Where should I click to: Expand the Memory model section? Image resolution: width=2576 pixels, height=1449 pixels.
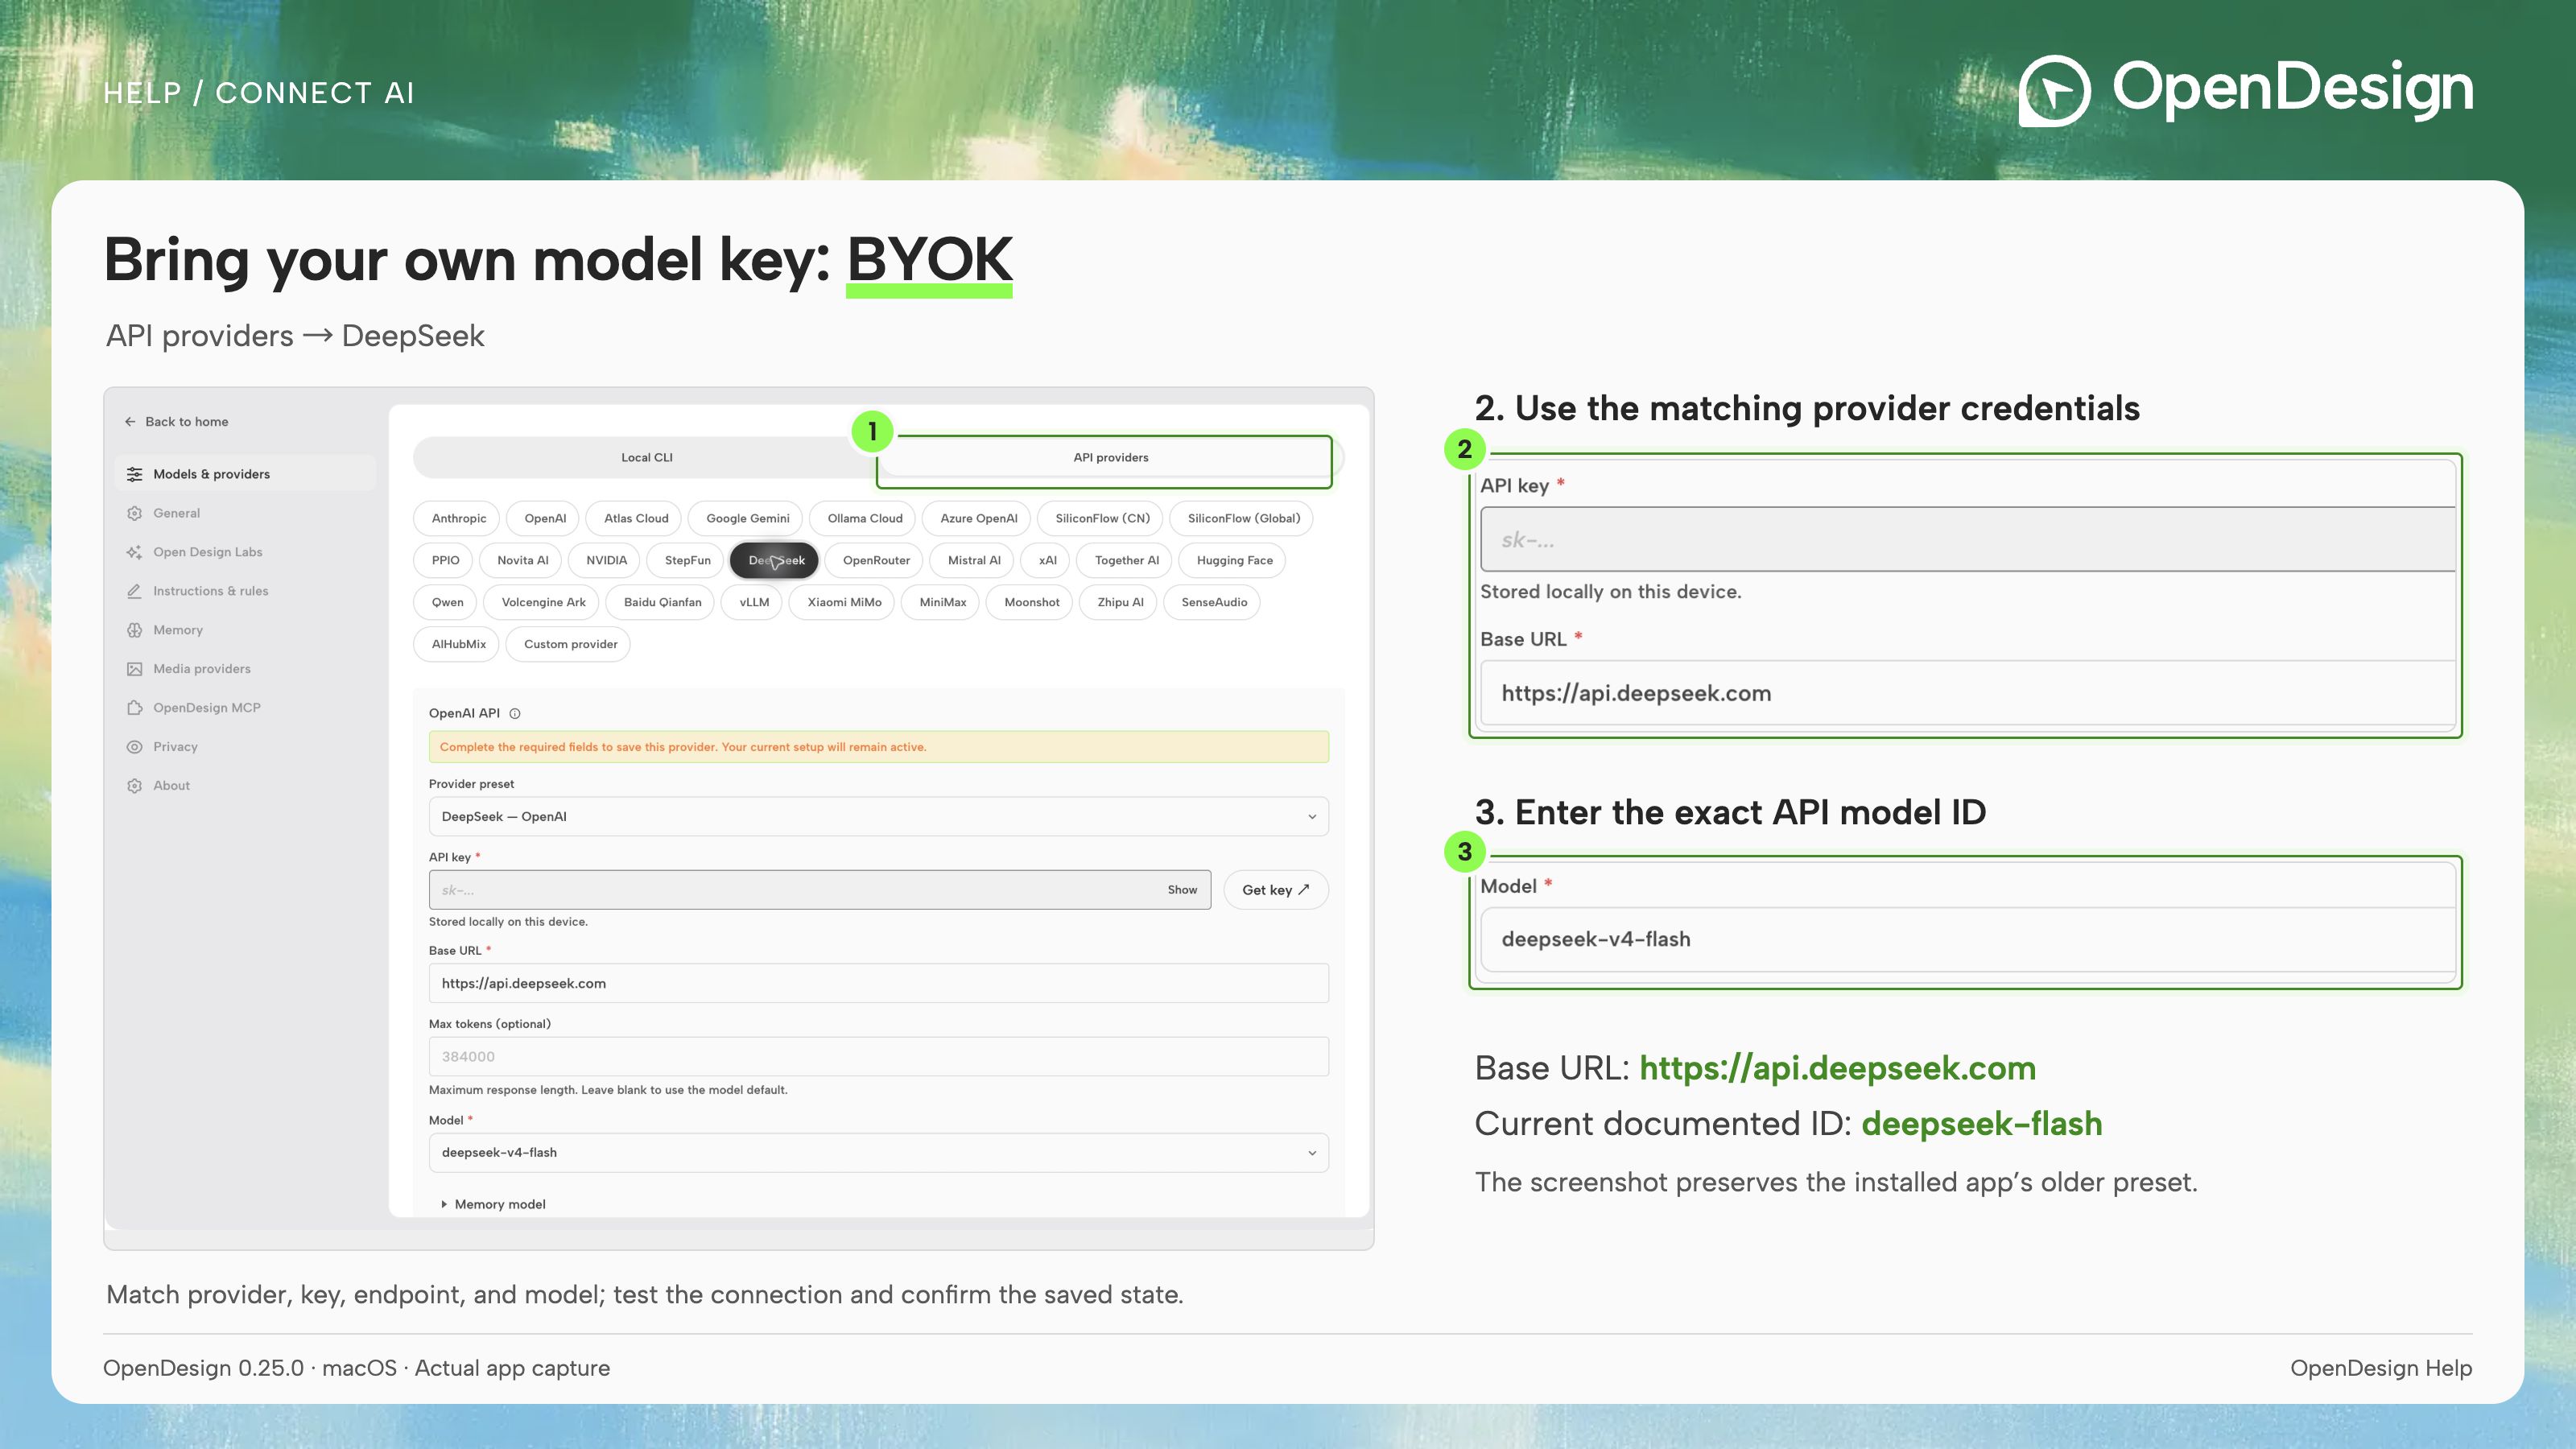point(494,1204)
